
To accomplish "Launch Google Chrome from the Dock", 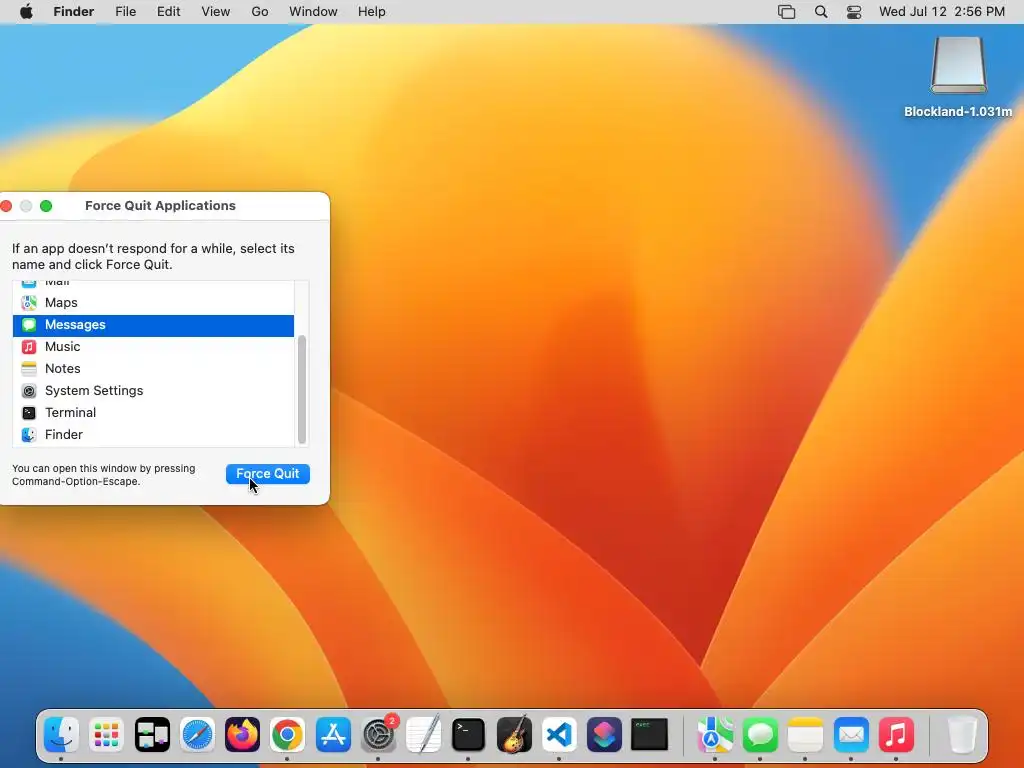I will click(287, 735).
